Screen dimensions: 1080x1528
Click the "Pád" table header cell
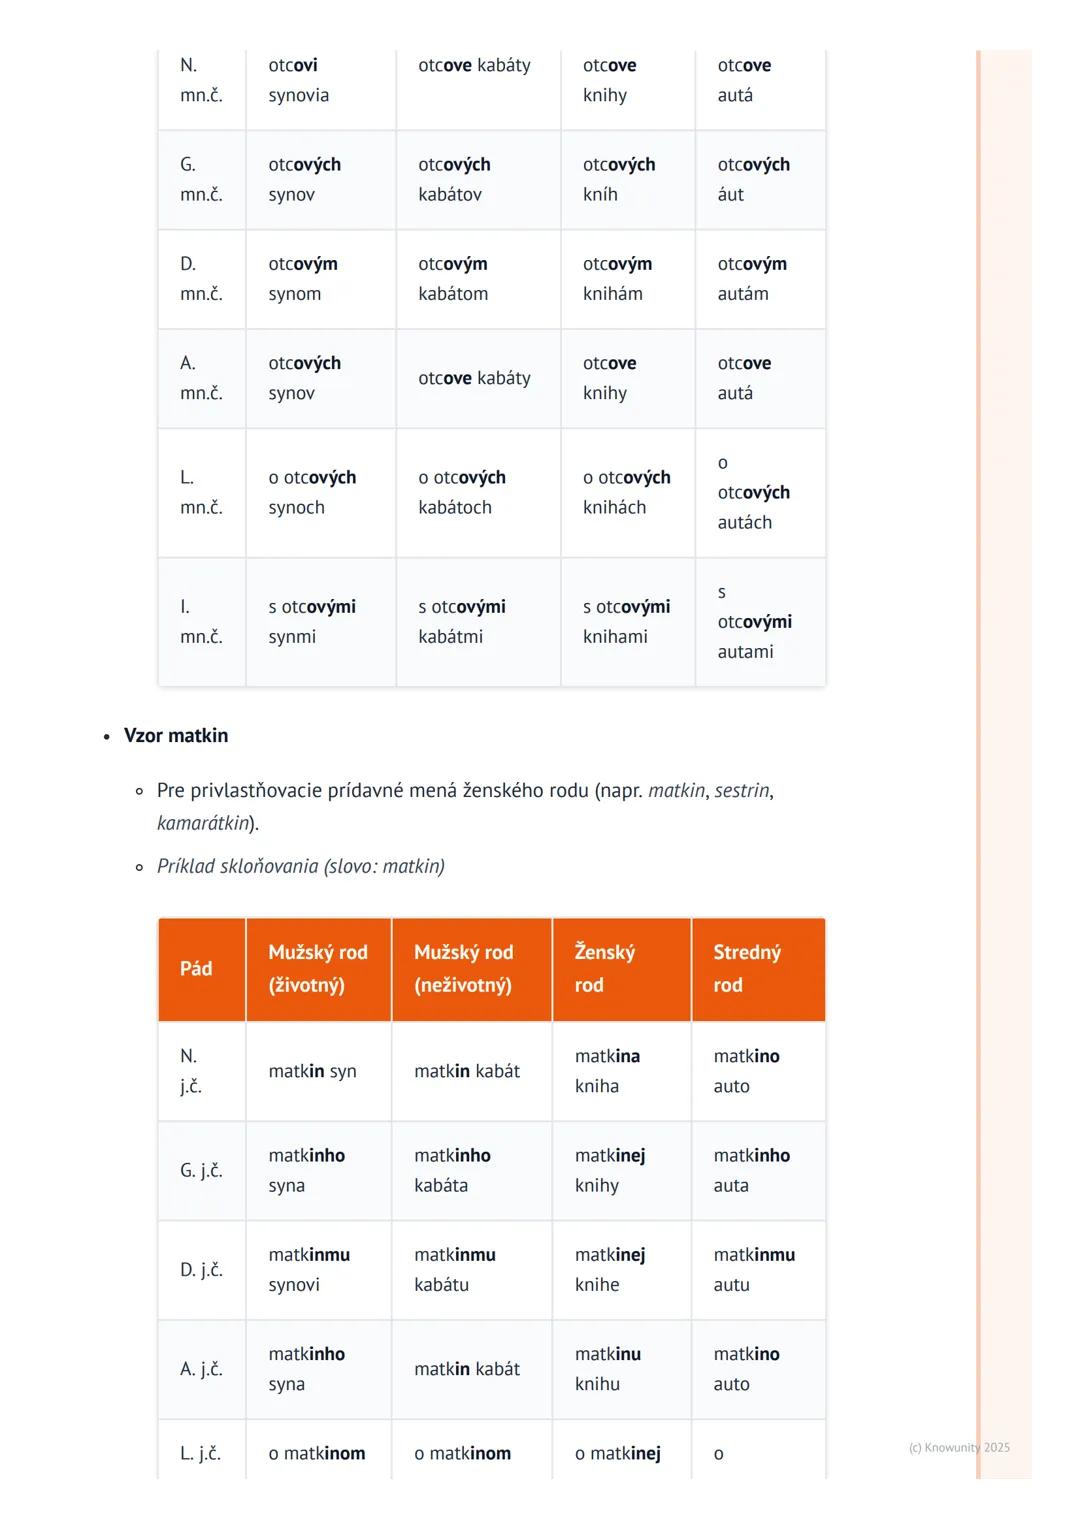click(x=196, y=968)
